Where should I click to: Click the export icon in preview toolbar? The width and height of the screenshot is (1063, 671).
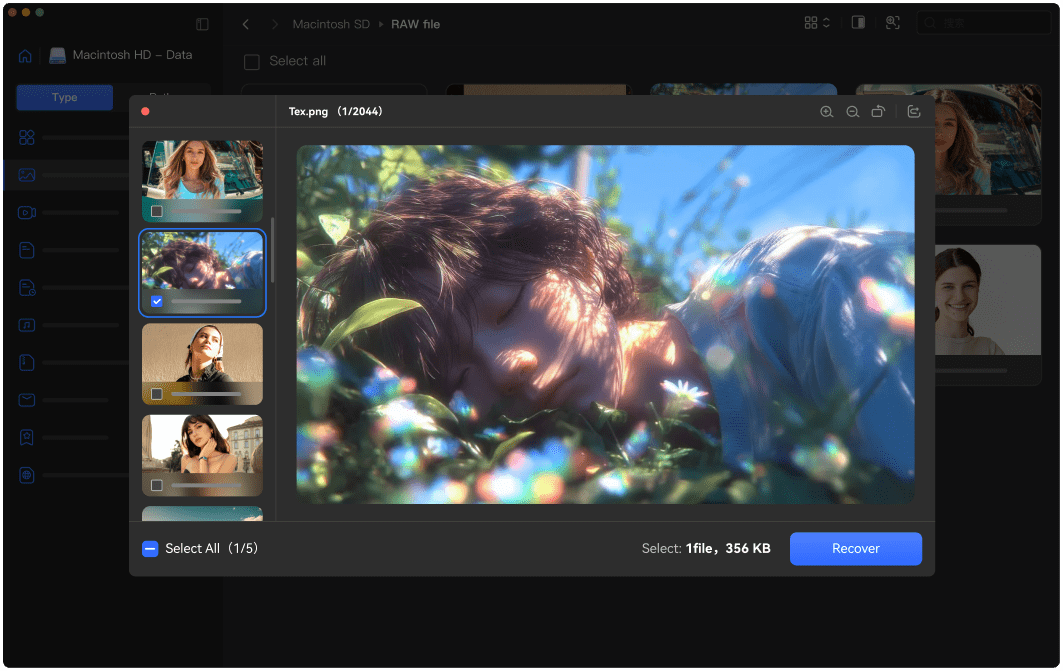[x=914, y=112]
